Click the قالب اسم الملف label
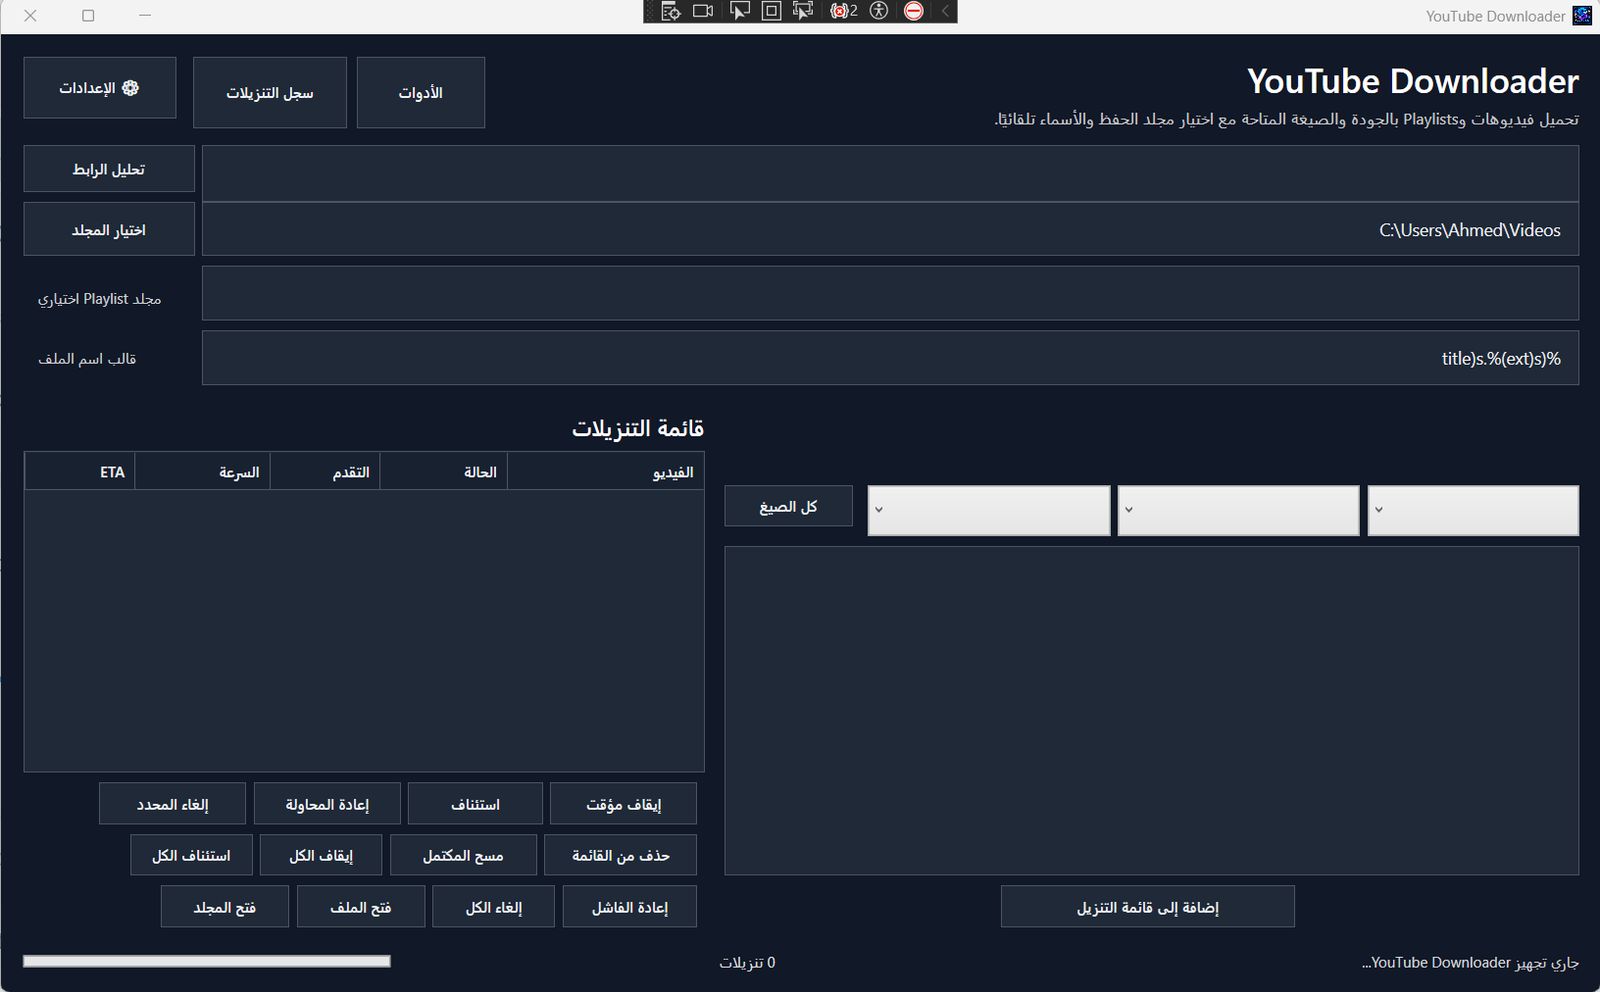This screenshot has height=992, width=1600. [87, 358]
